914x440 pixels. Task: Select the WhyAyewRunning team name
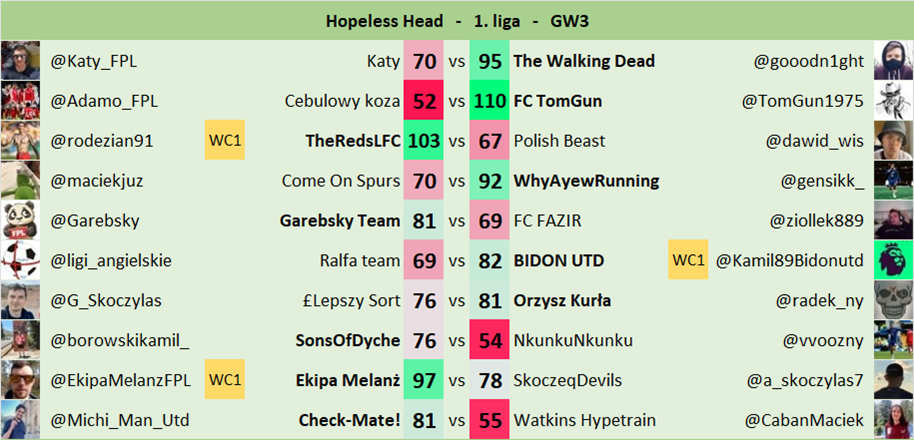tap(586, 181)
